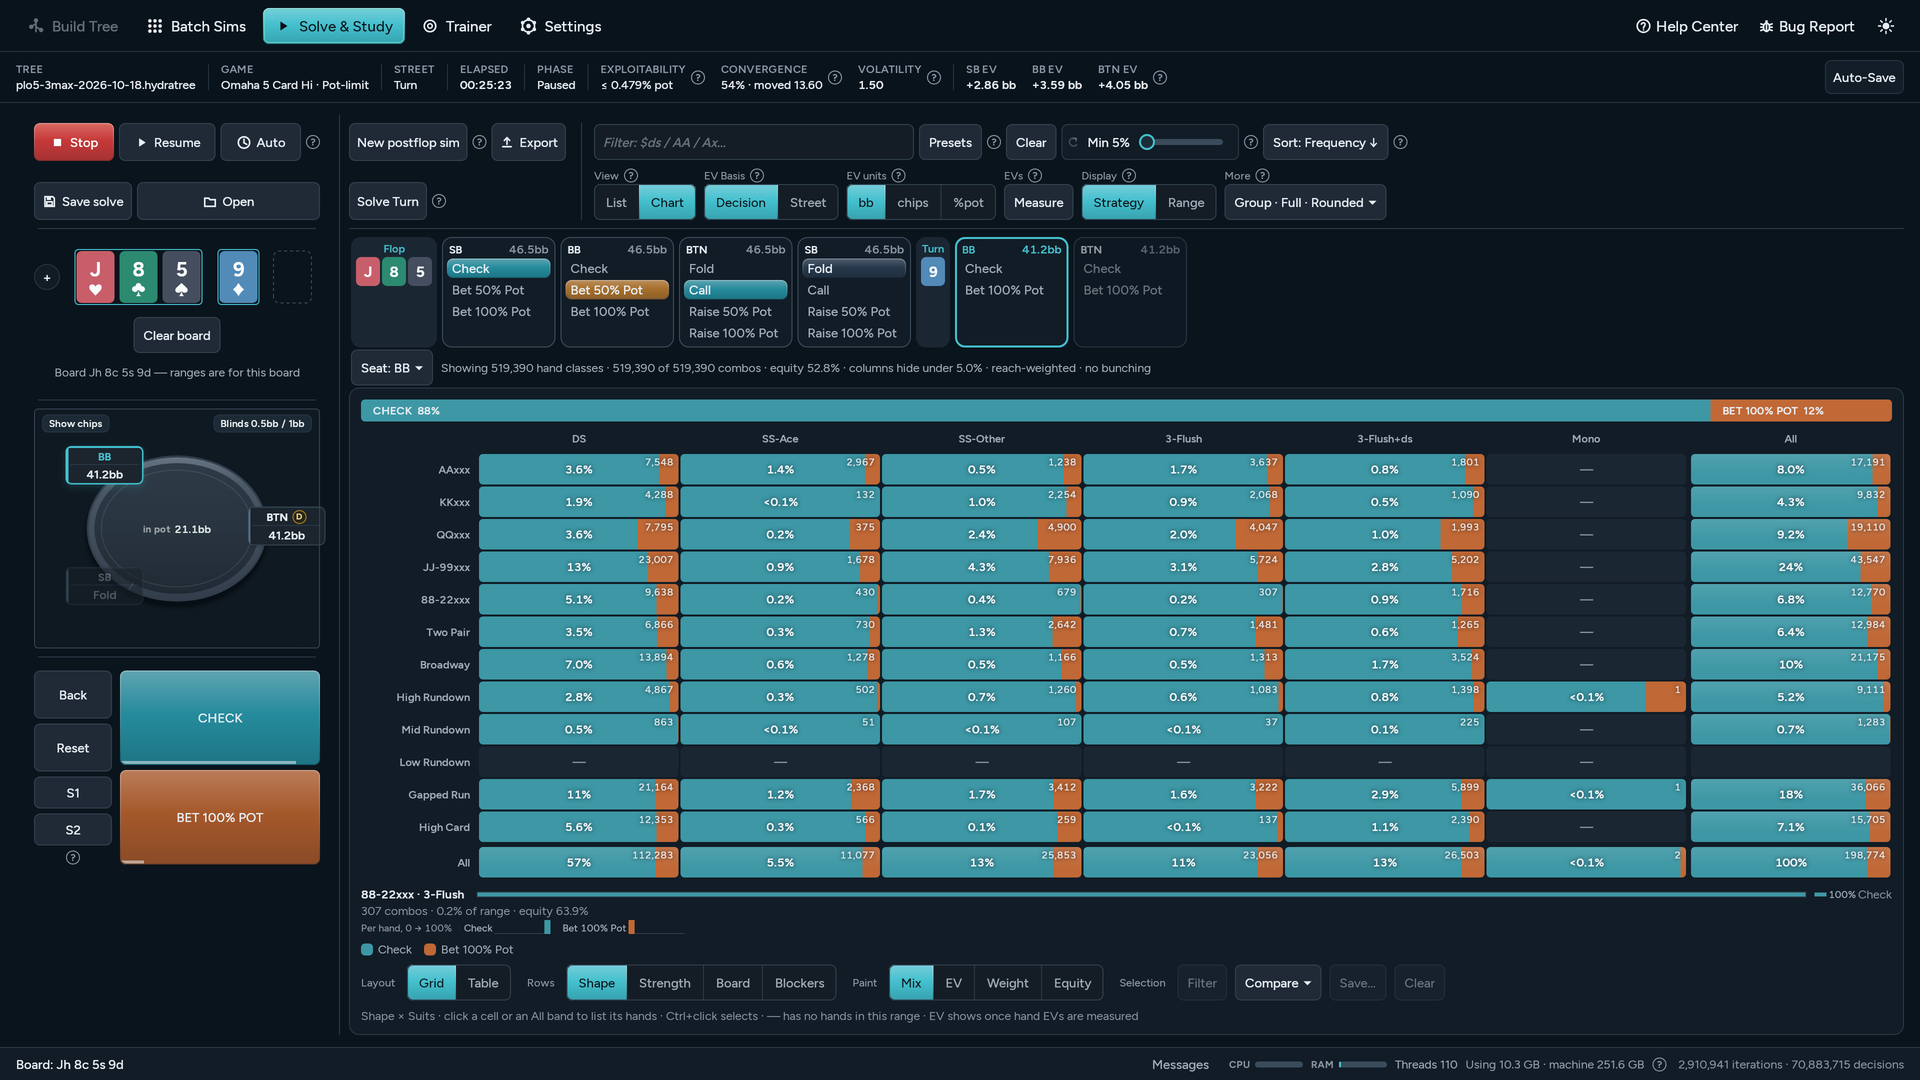Click the help icon next to Exploitability
Screen dimensions: 1920x1080
coord(698,78)
